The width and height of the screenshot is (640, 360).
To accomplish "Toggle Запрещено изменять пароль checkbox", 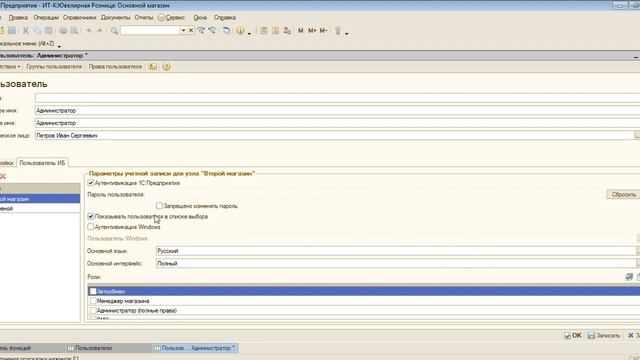I will (x=159, y=206).
